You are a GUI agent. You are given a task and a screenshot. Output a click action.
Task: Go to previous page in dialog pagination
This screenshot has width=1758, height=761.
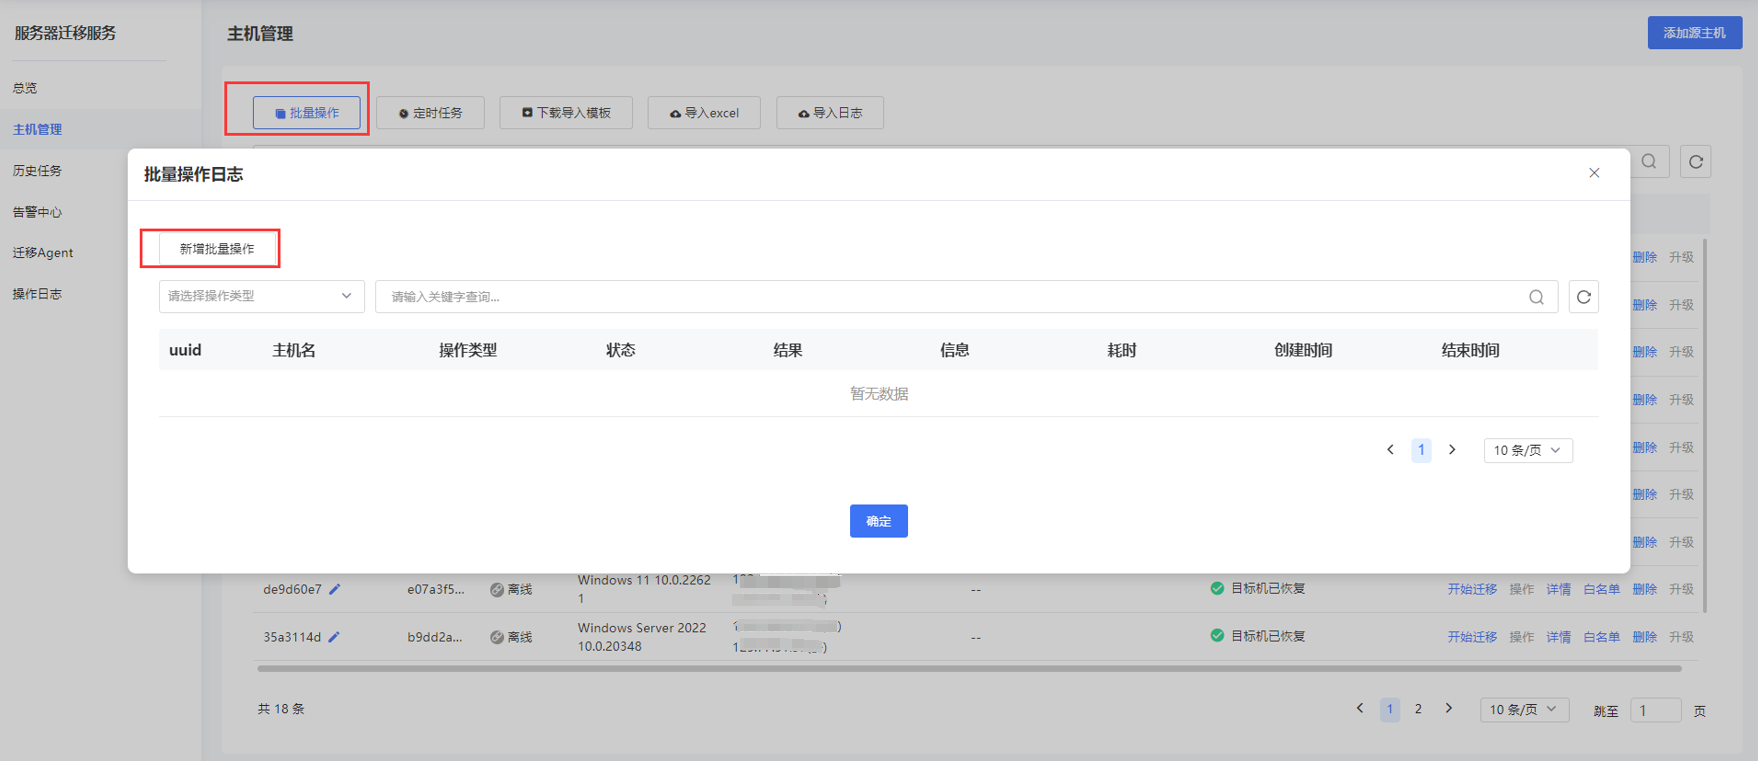click(x=1390, y=450)
